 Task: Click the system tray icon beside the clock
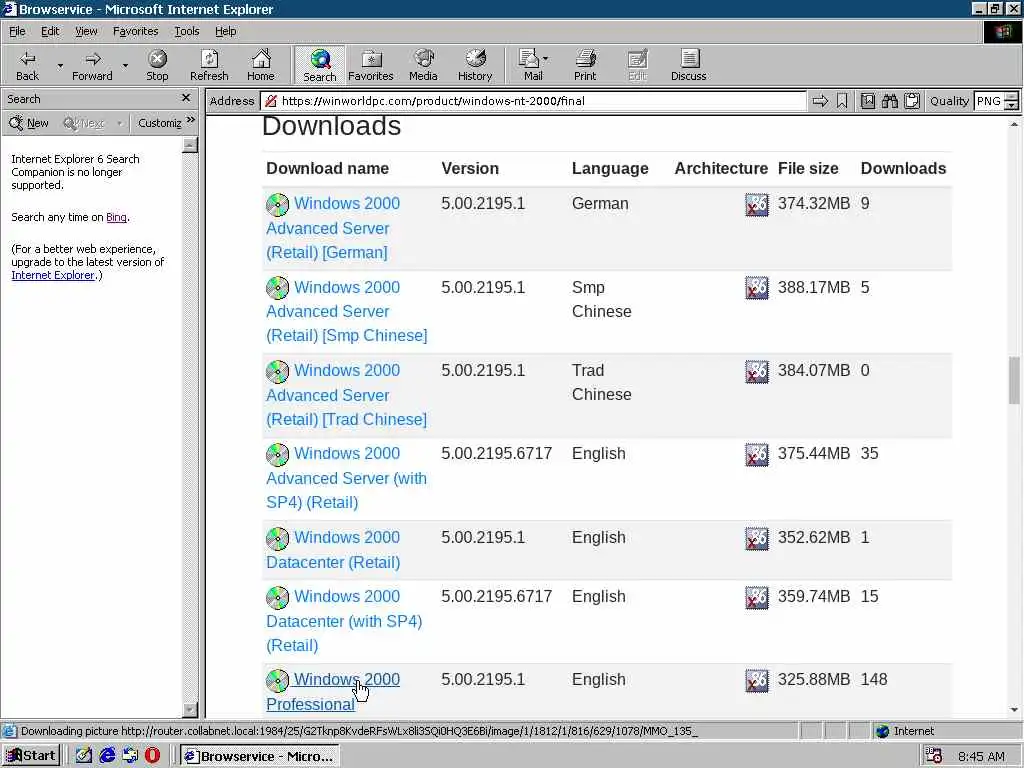934,756
